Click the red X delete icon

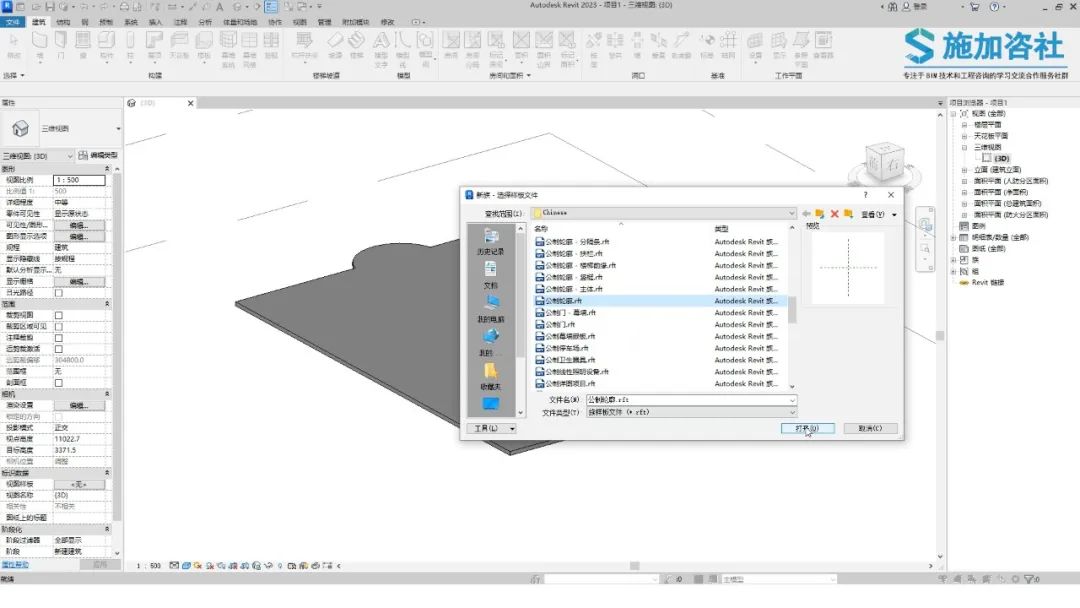pos(834,214)
